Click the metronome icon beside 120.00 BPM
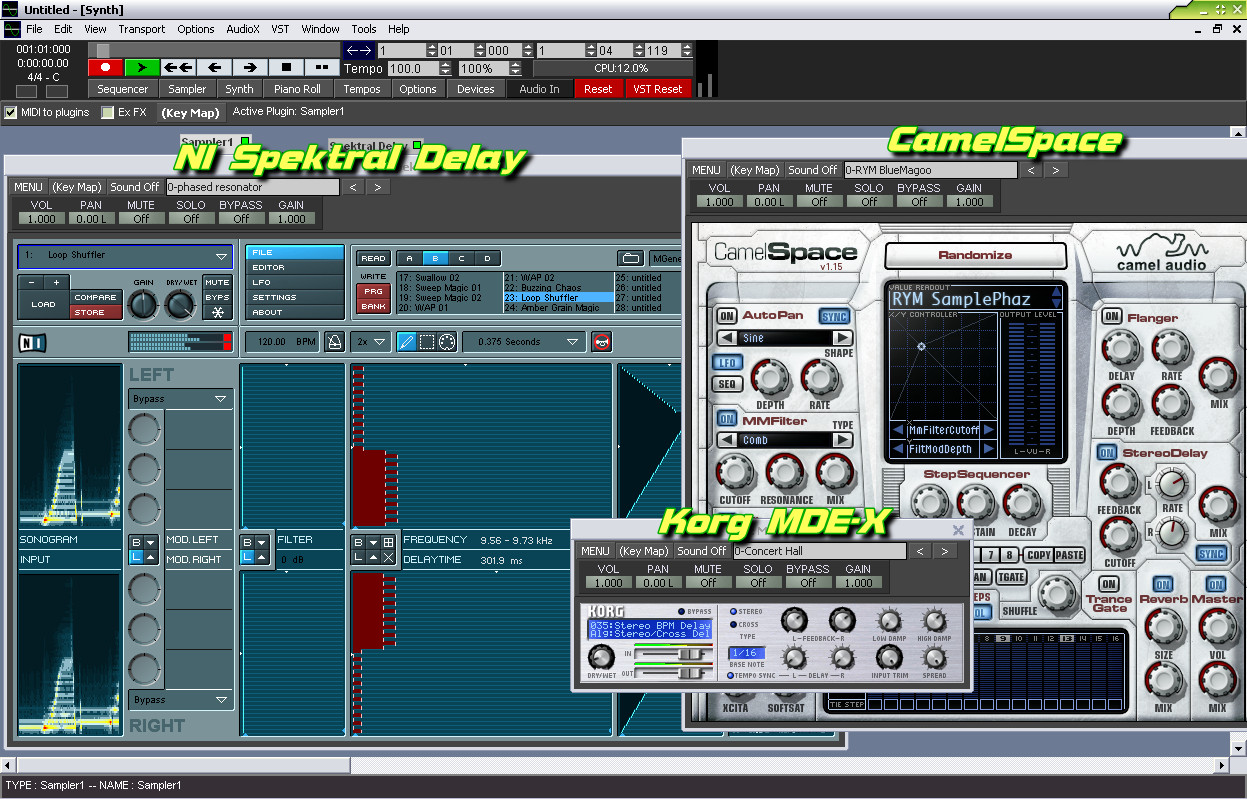 tap(334, 342)
